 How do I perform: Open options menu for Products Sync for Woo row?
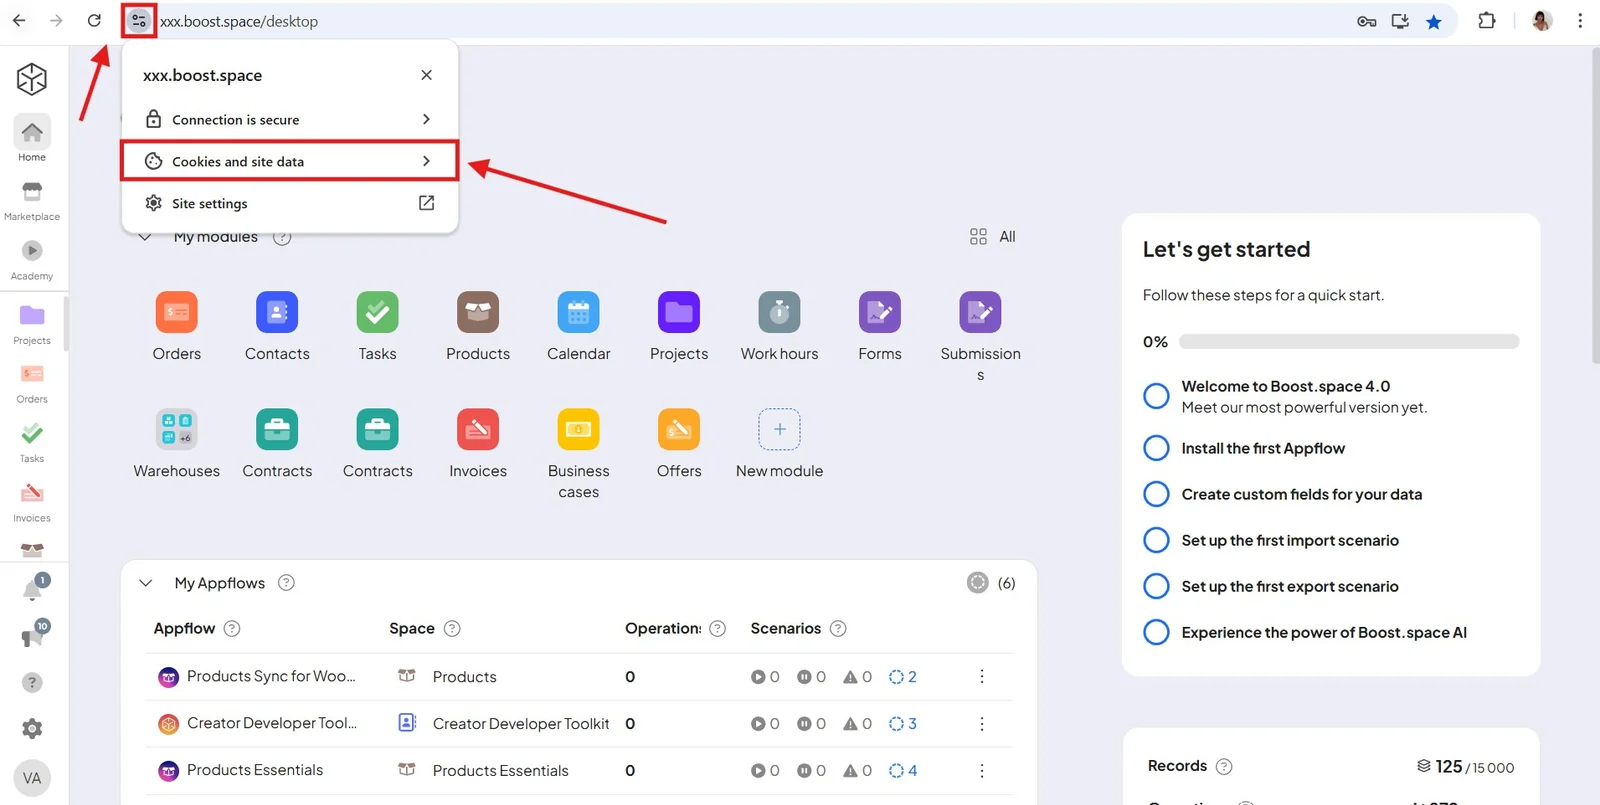982,677
